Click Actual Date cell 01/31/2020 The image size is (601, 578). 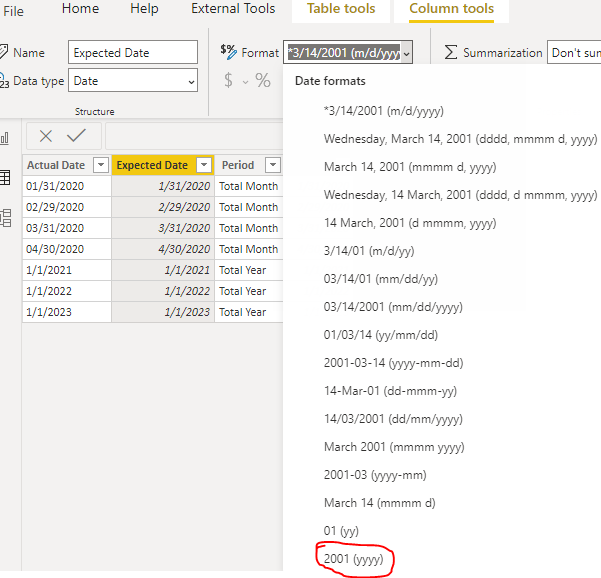pos(67,186)
